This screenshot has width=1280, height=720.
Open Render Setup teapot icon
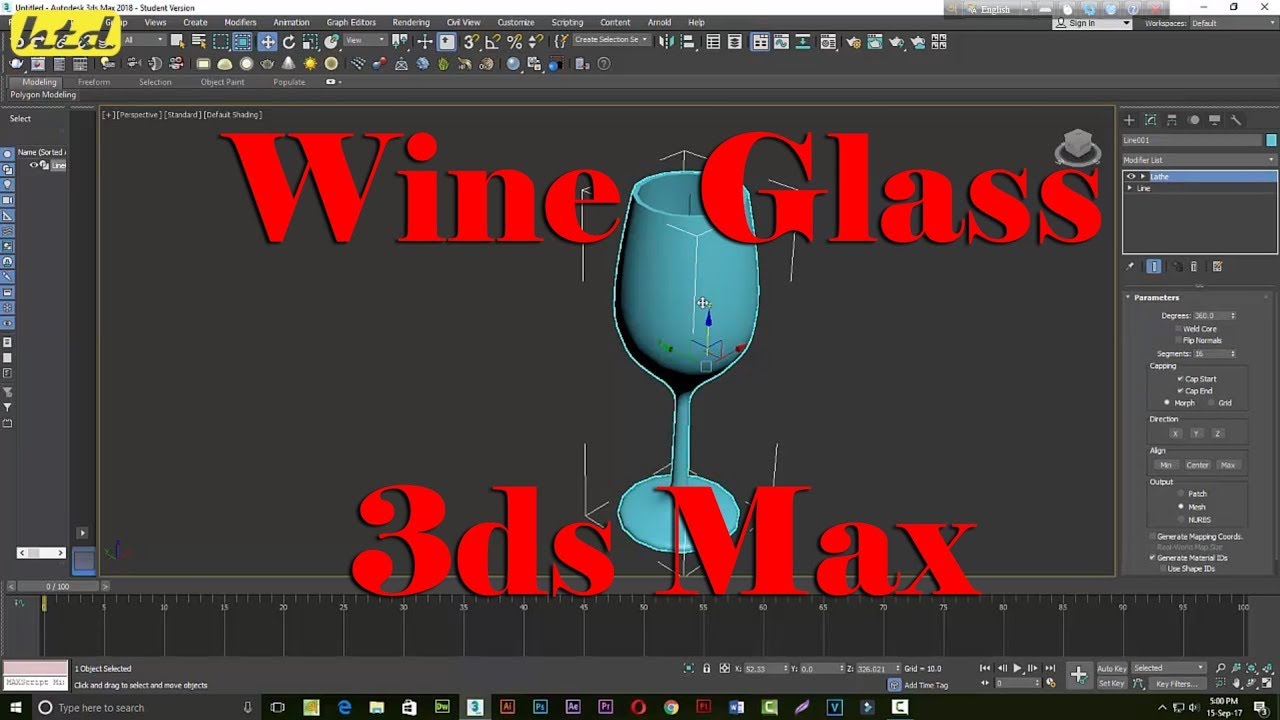pos(853,41)
